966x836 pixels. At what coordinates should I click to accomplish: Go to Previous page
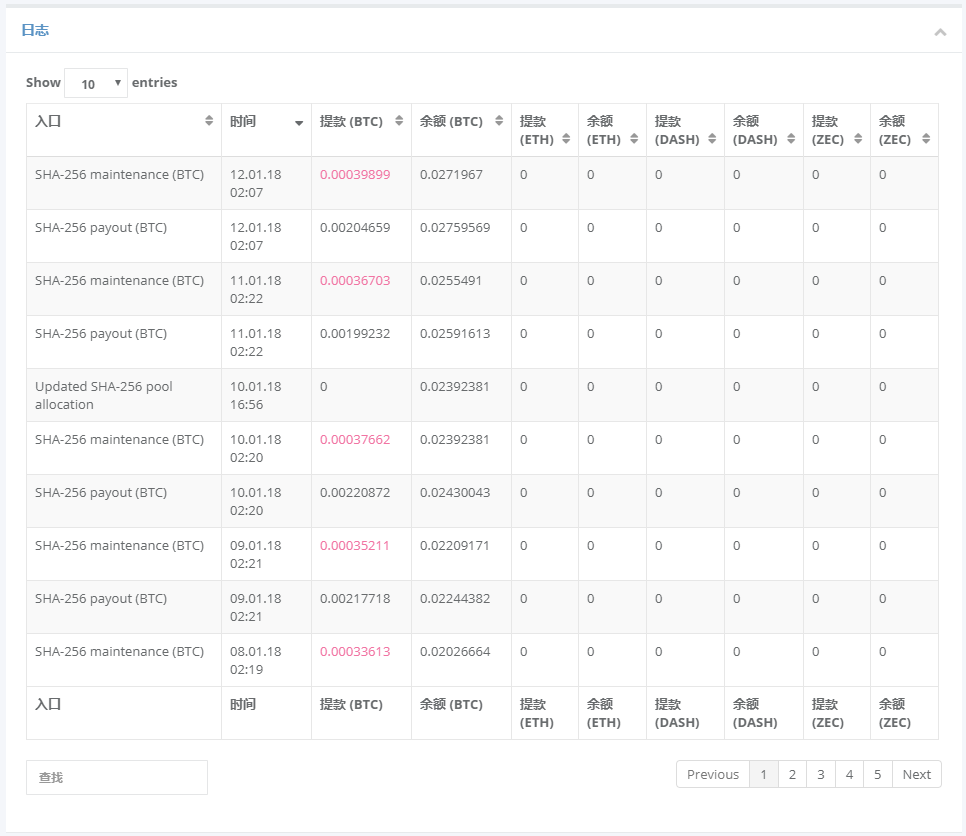coord(713,774)
